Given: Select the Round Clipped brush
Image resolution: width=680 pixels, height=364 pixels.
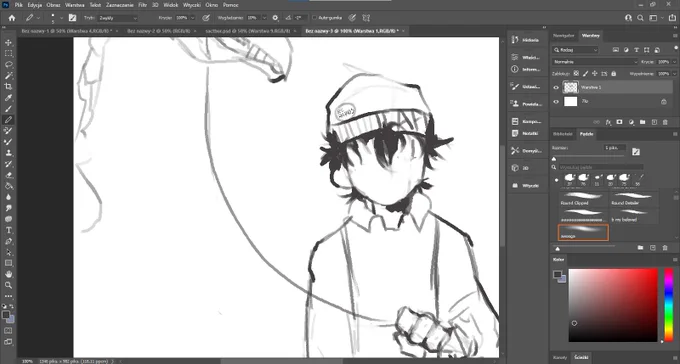Looking at the screenshot, I should (x=582, y=200).
